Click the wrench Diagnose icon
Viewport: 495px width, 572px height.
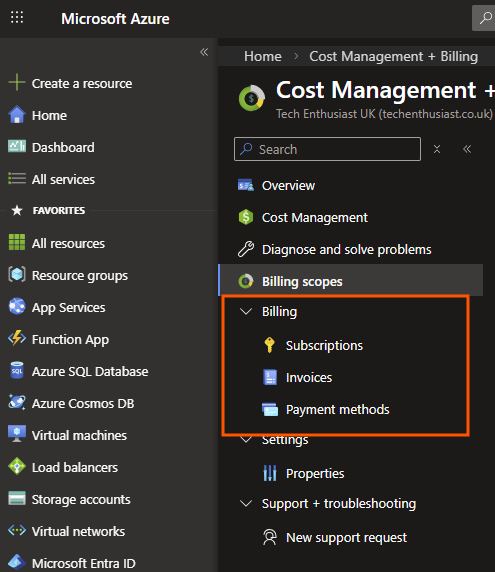coord(246,250)
